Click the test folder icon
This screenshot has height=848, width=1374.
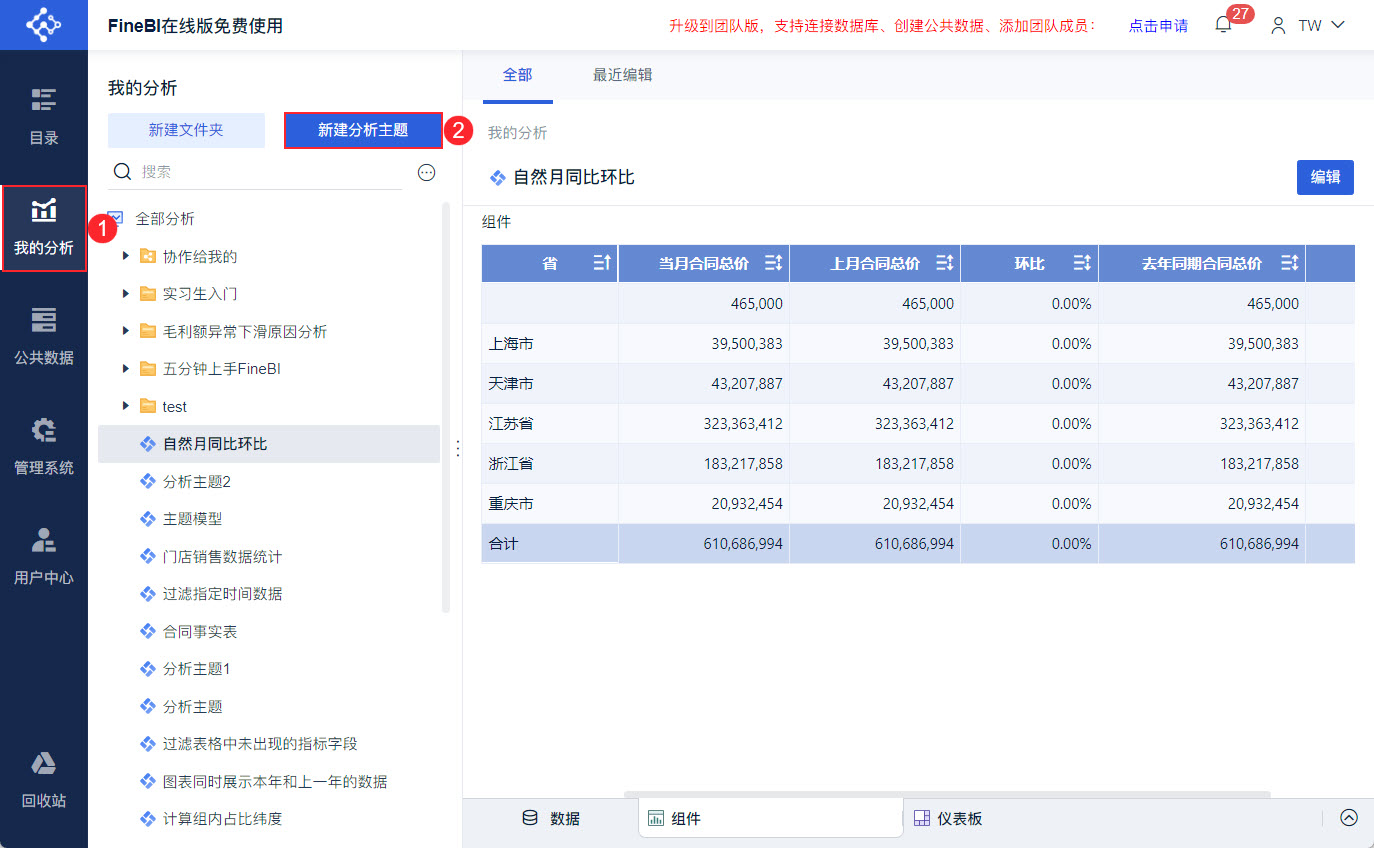148,407
